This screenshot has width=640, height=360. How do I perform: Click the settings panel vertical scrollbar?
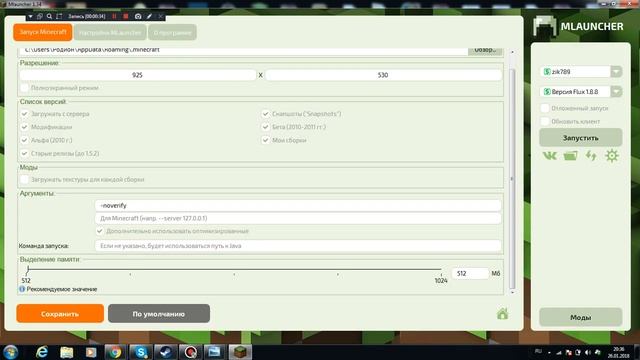(512, 179)
